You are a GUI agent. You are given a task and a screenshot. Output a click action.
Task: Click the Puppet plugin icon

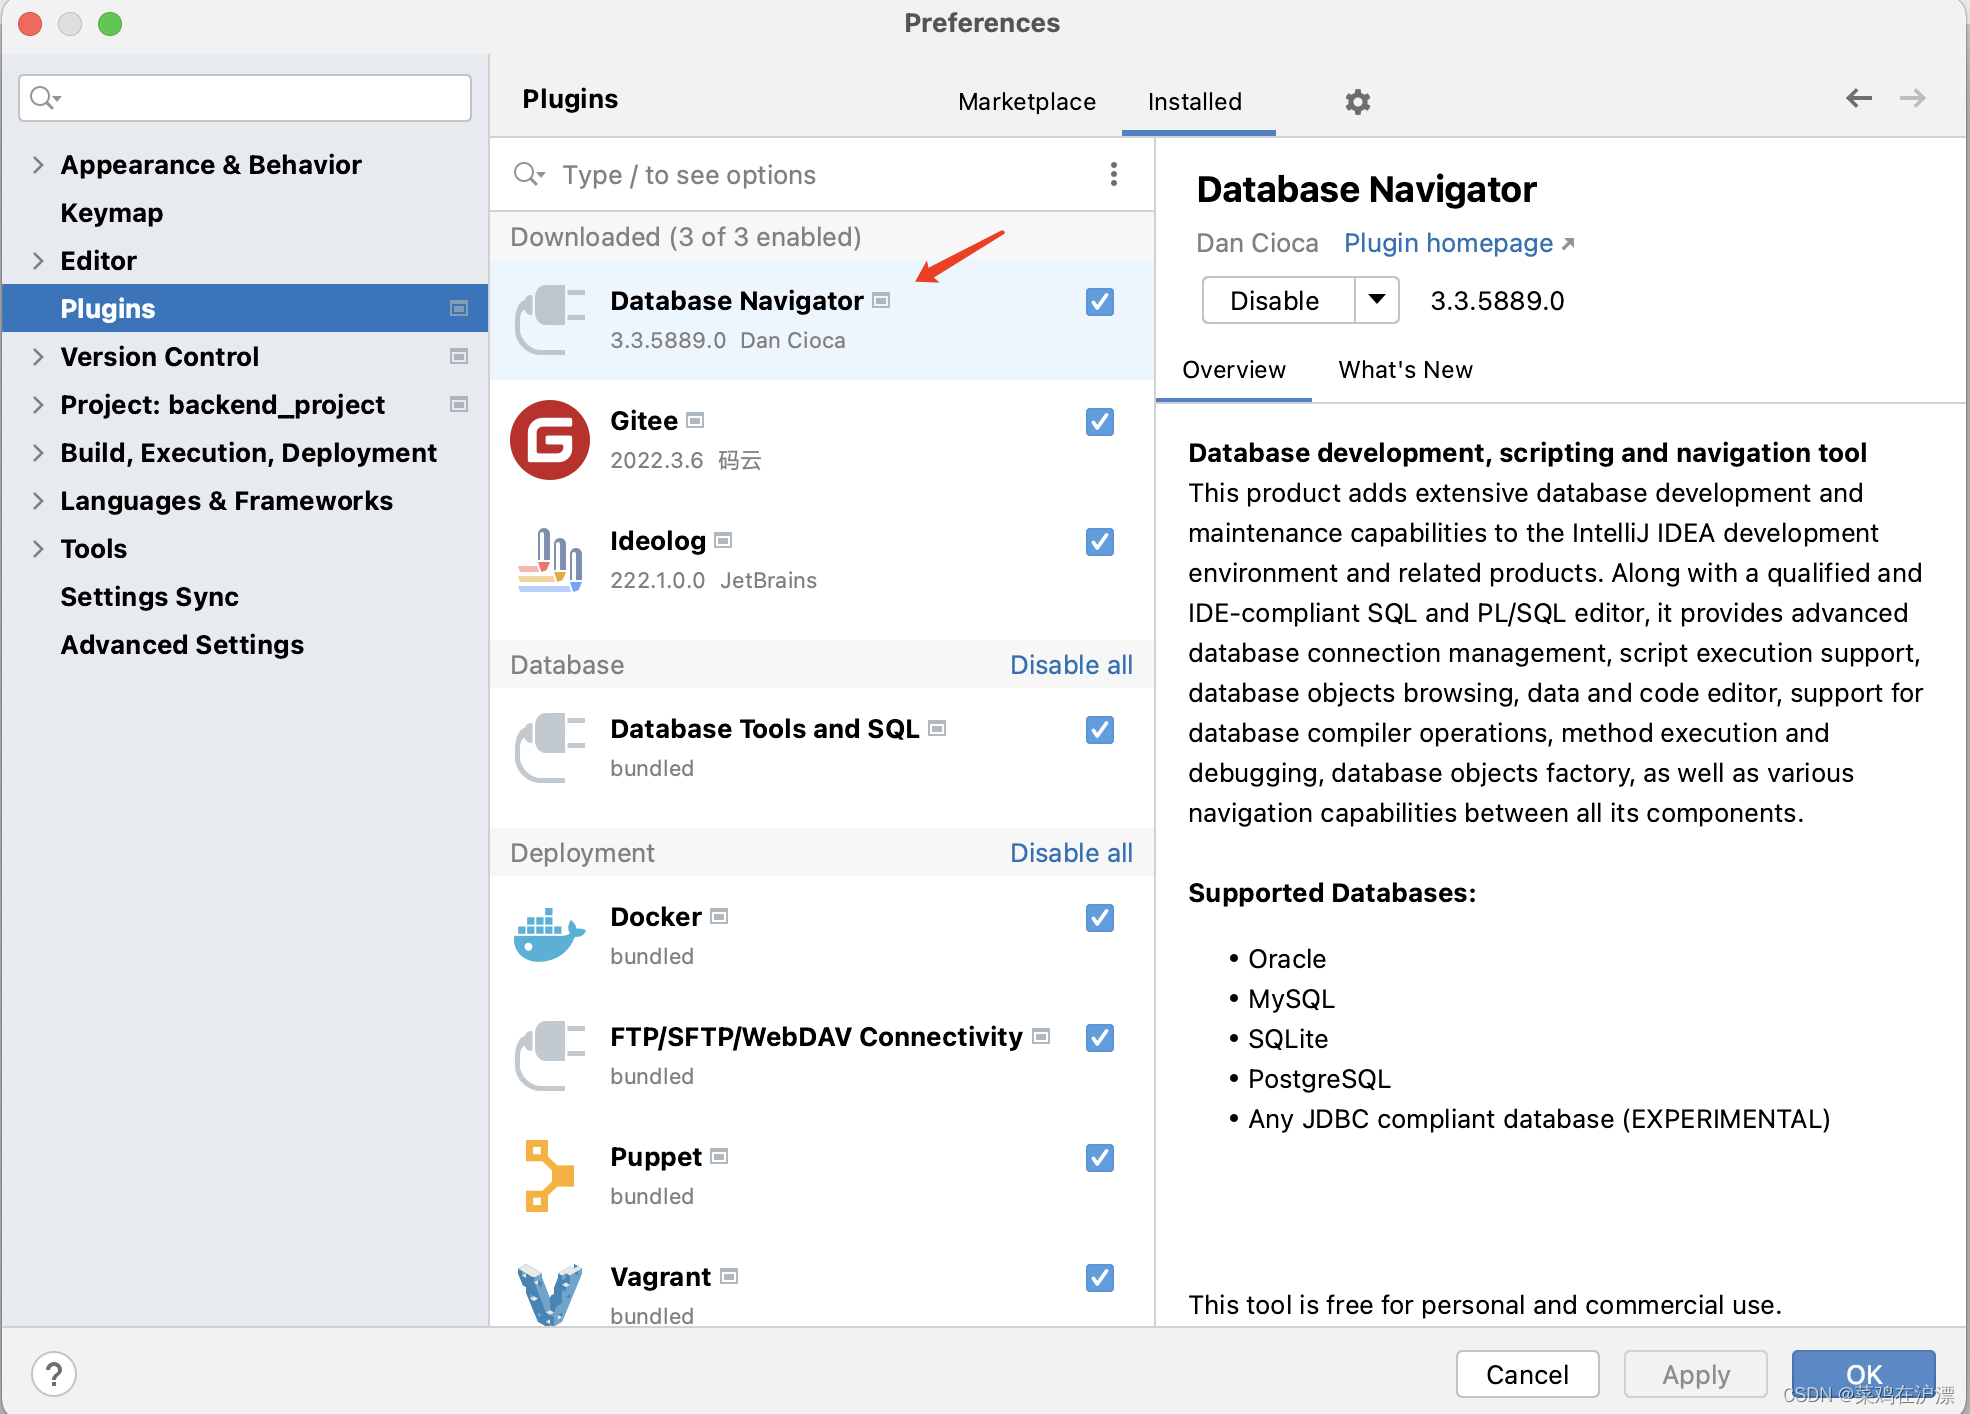549,1176
